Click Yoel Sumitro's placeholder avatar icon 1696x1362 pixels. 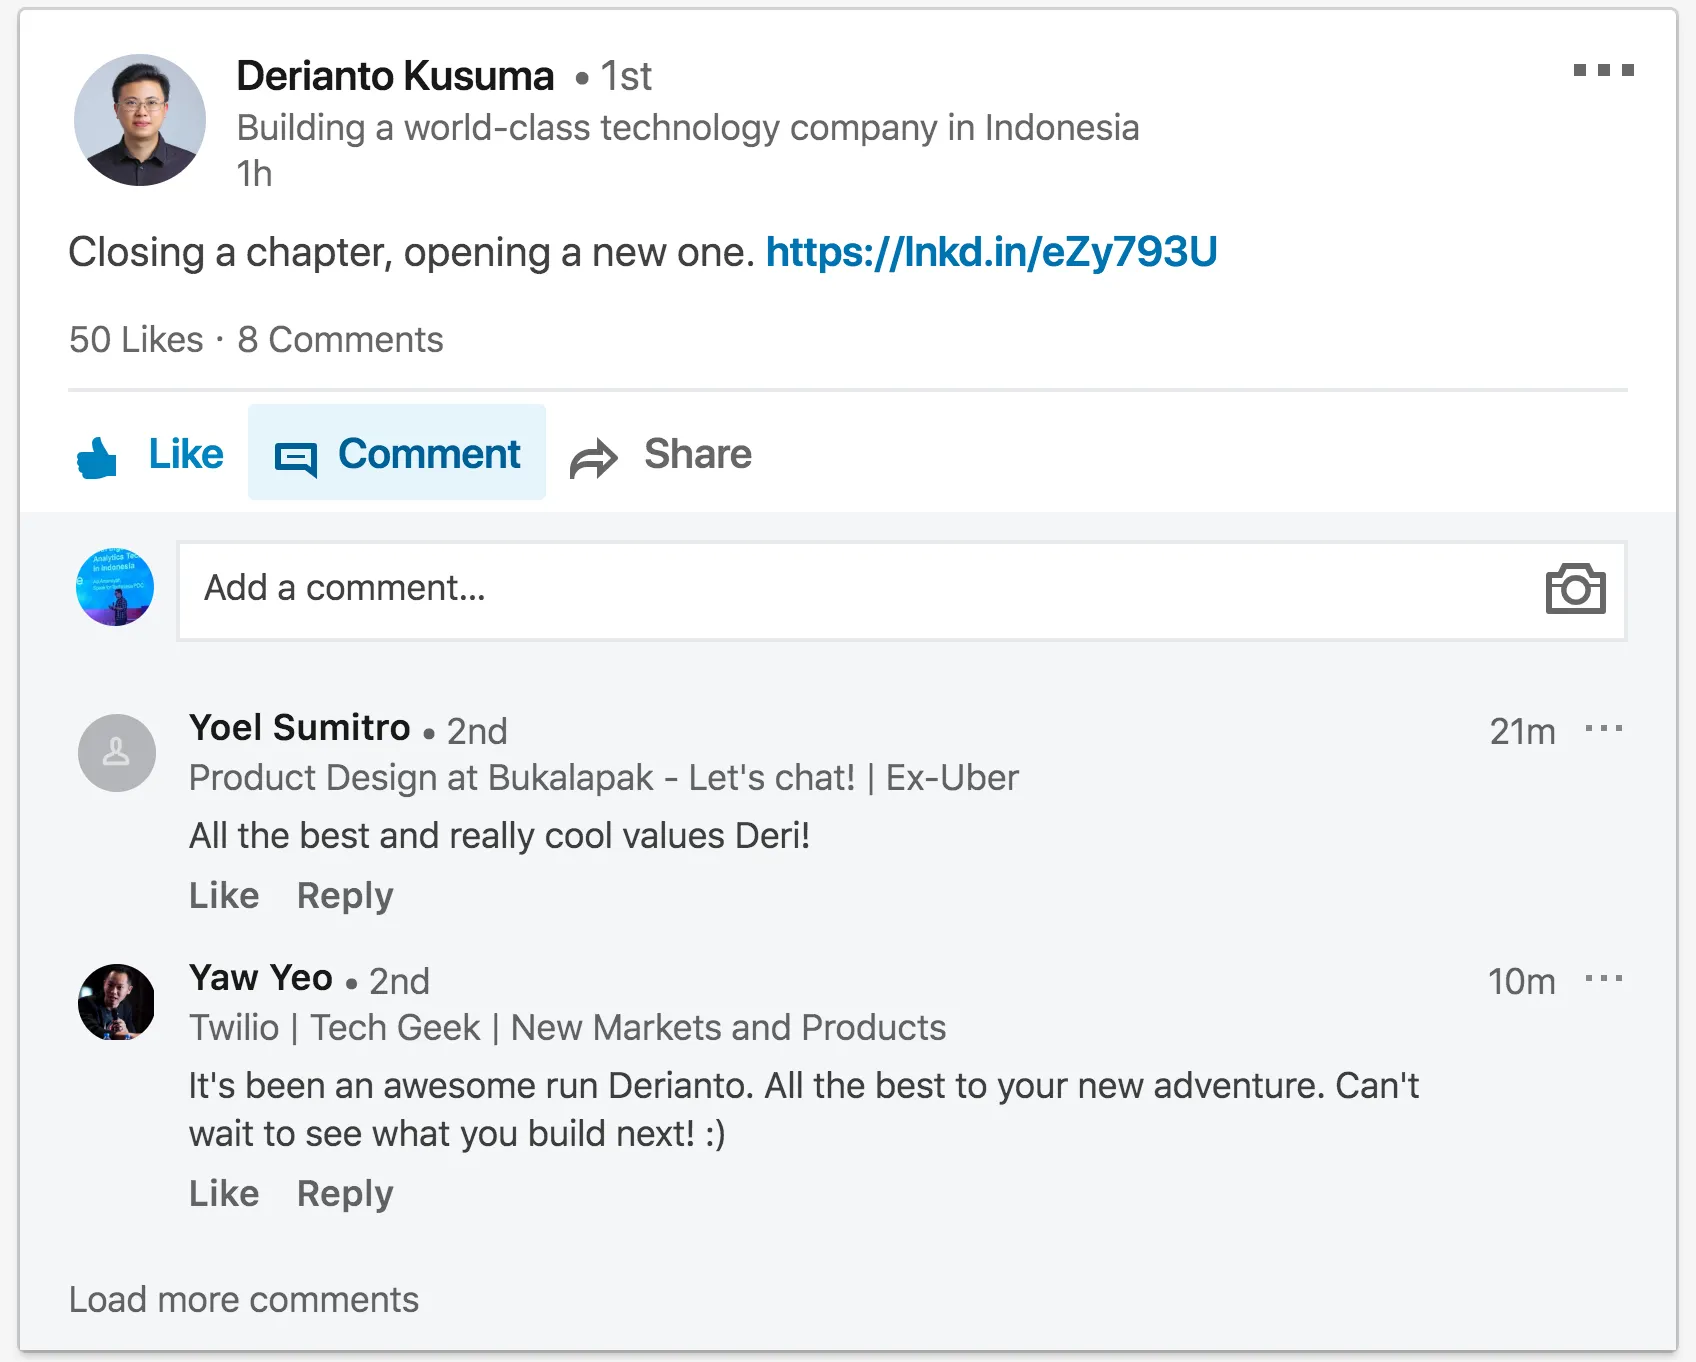pos(117,753)
